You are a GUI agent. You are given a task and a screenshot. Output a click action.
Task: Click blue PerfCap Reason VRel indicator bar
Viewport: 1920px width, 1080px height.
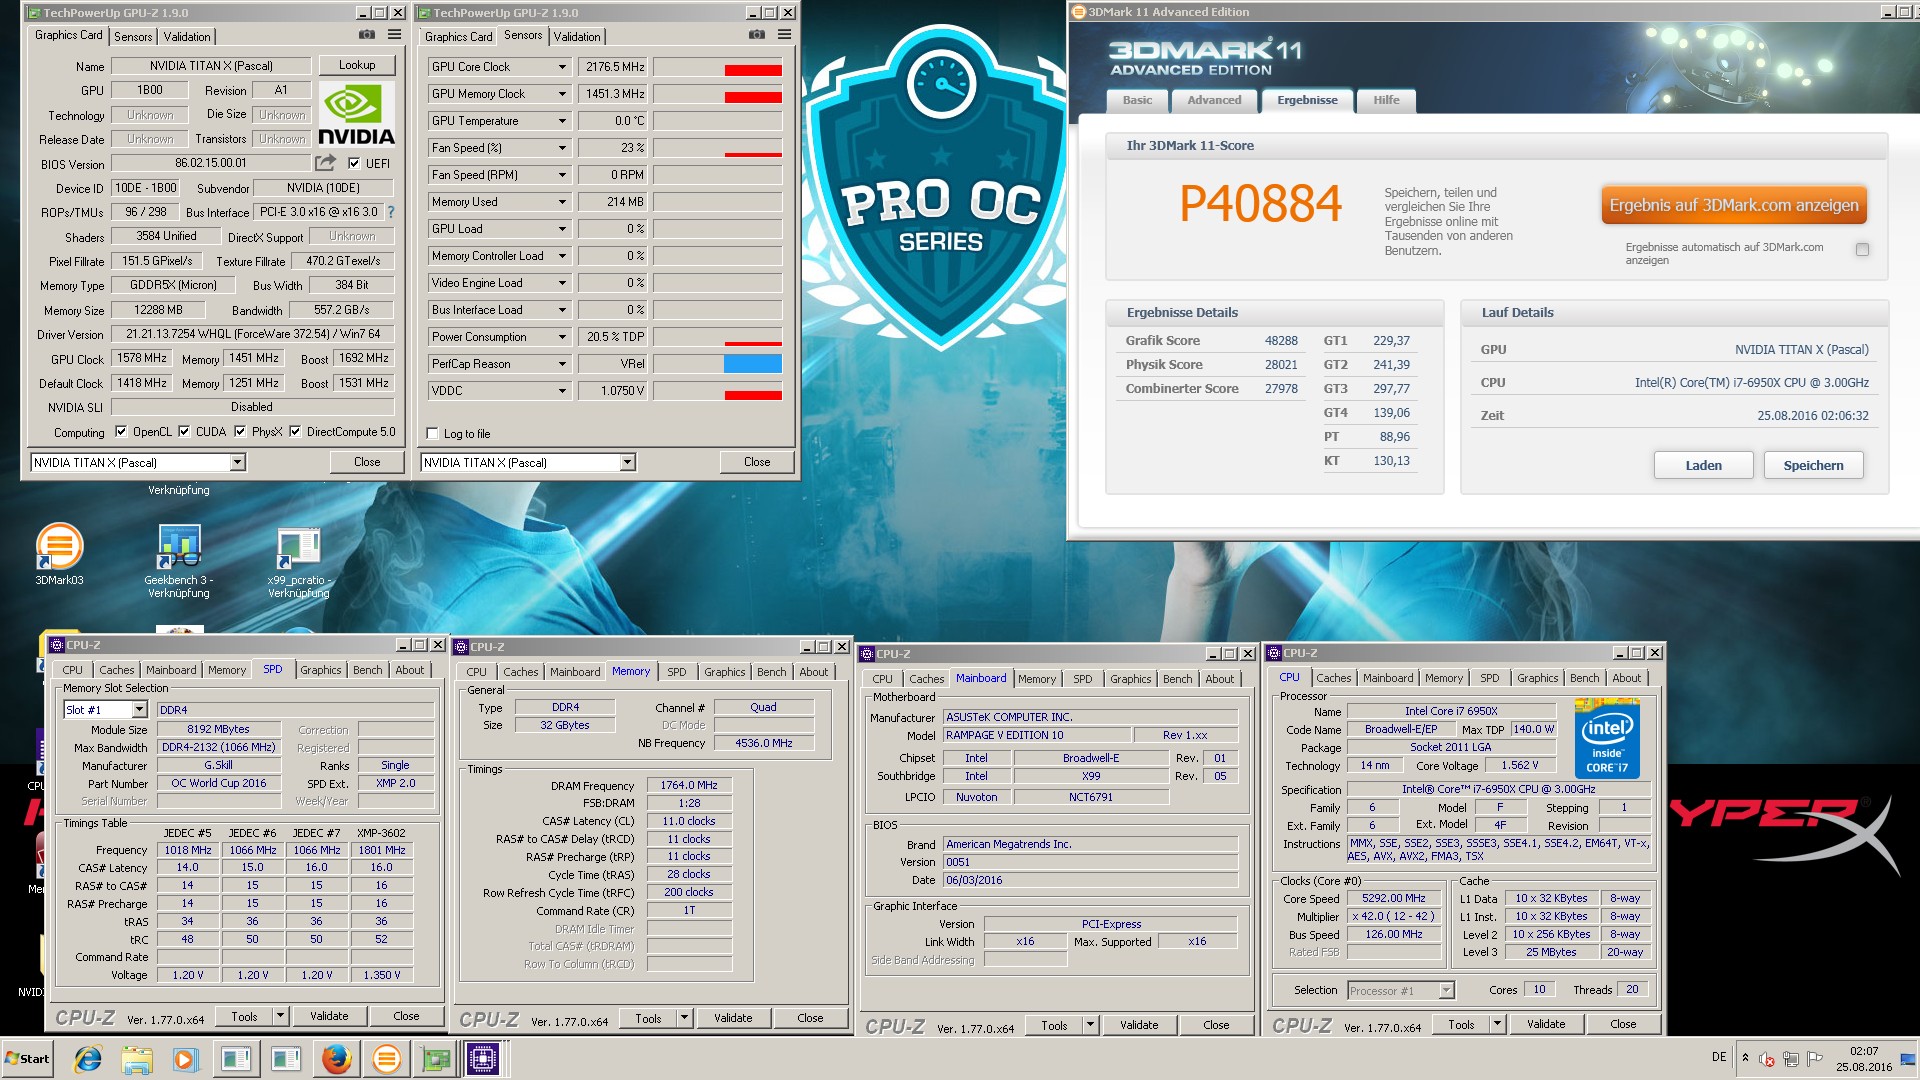pyautogui.click(x=752, y=364)
